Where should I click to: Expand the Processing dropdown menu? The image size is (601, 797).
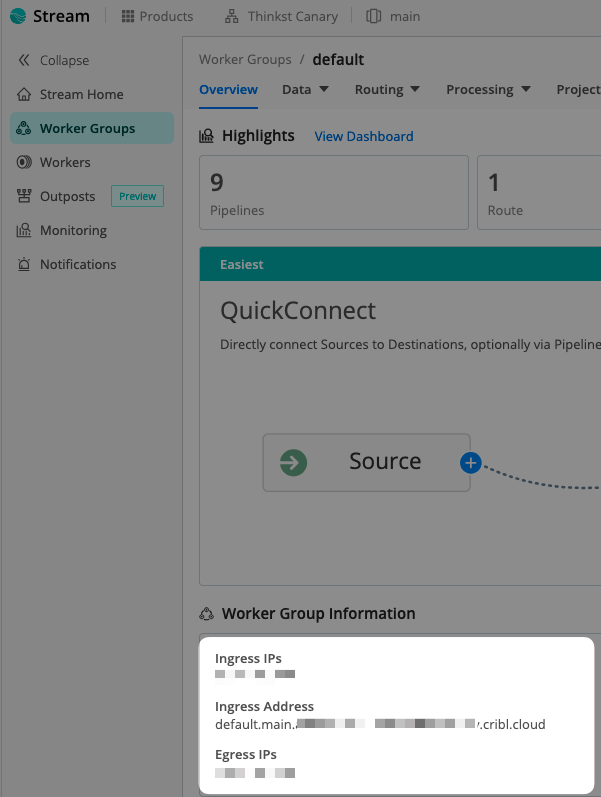(x=488, y=89)
